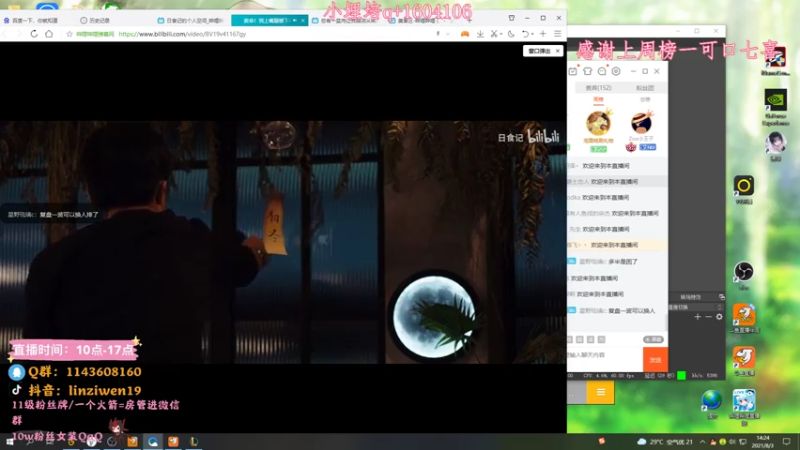Open the globe browser desktop shortcut
This screenshot has width=800, height=450.
click(x=711, y=405)
